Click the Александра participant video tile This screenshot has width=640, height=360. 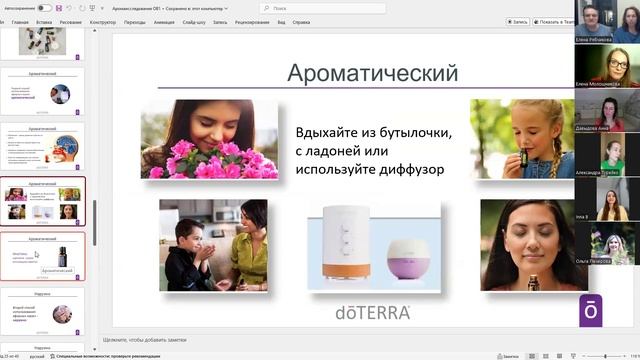607,155
